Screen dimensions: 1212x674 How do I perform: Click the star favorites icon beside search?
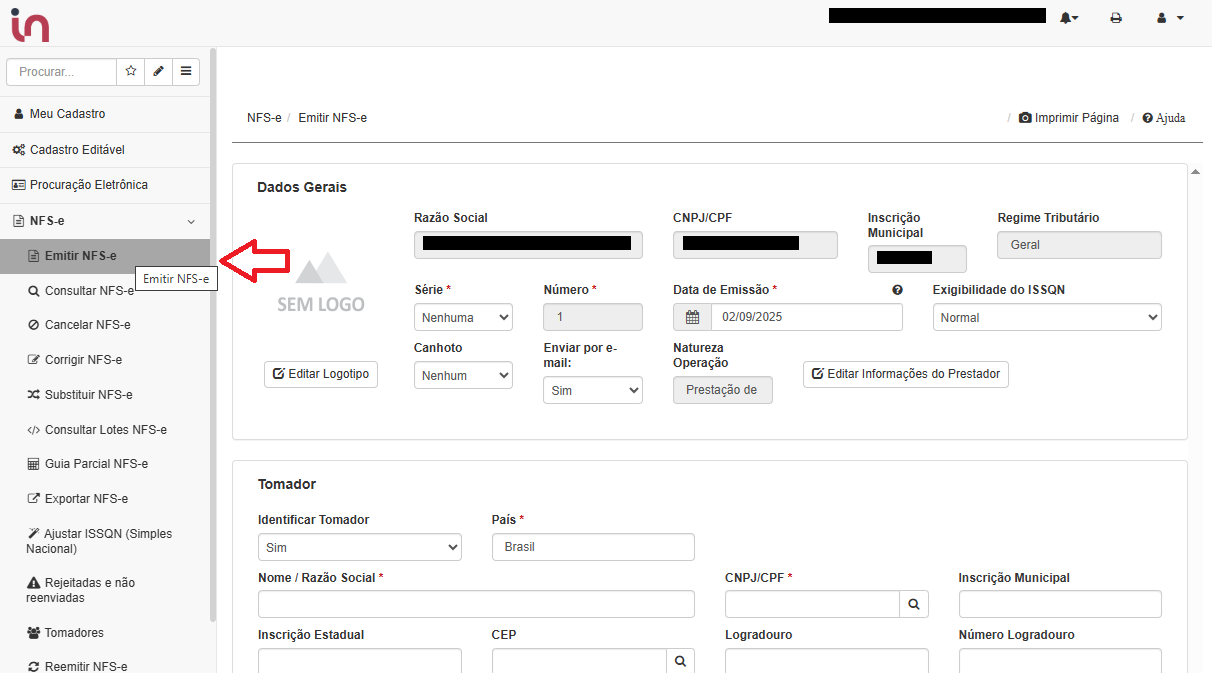point(131,72)
